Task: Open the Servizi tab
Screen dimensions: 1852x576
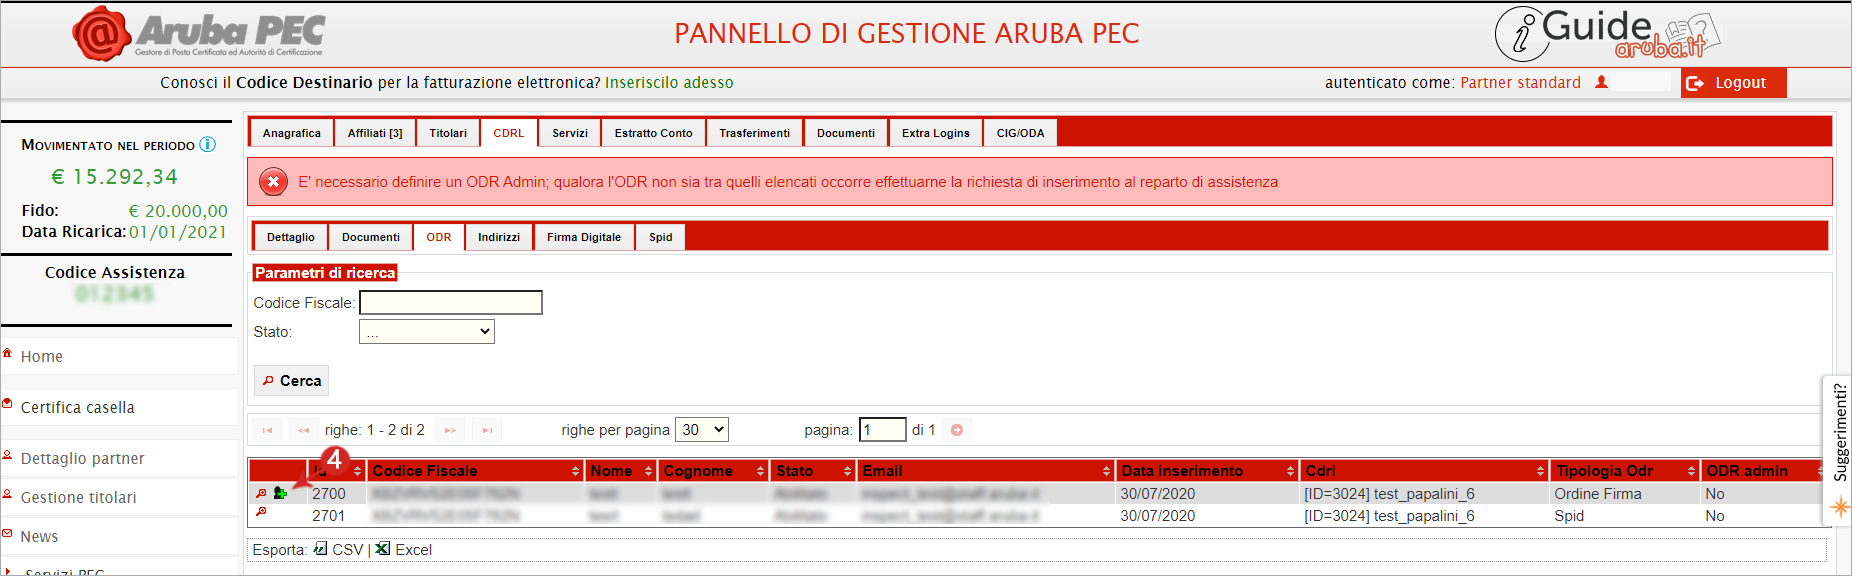Action: [x=570, y=133]
